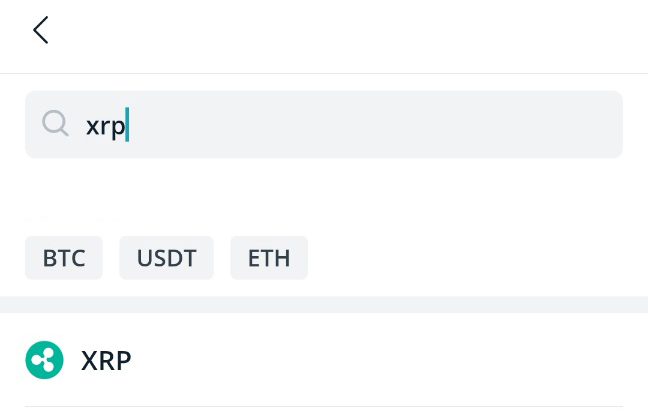Tap the green XRP coin logo

tap(44, 360)
